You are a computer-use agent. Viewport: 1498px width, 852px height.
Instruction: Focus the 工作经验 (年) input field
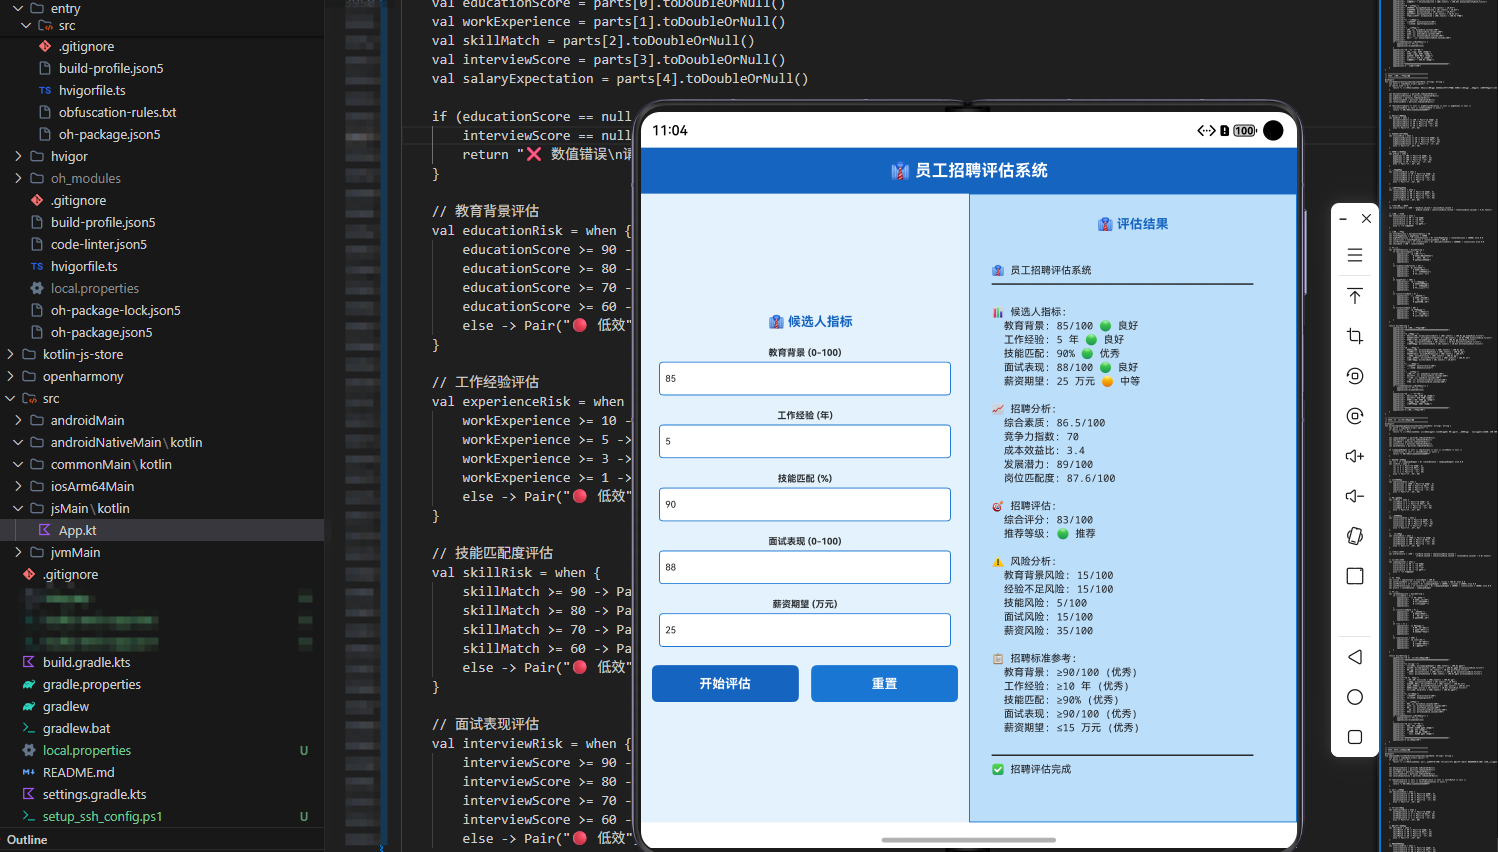(x=805, y=441)
